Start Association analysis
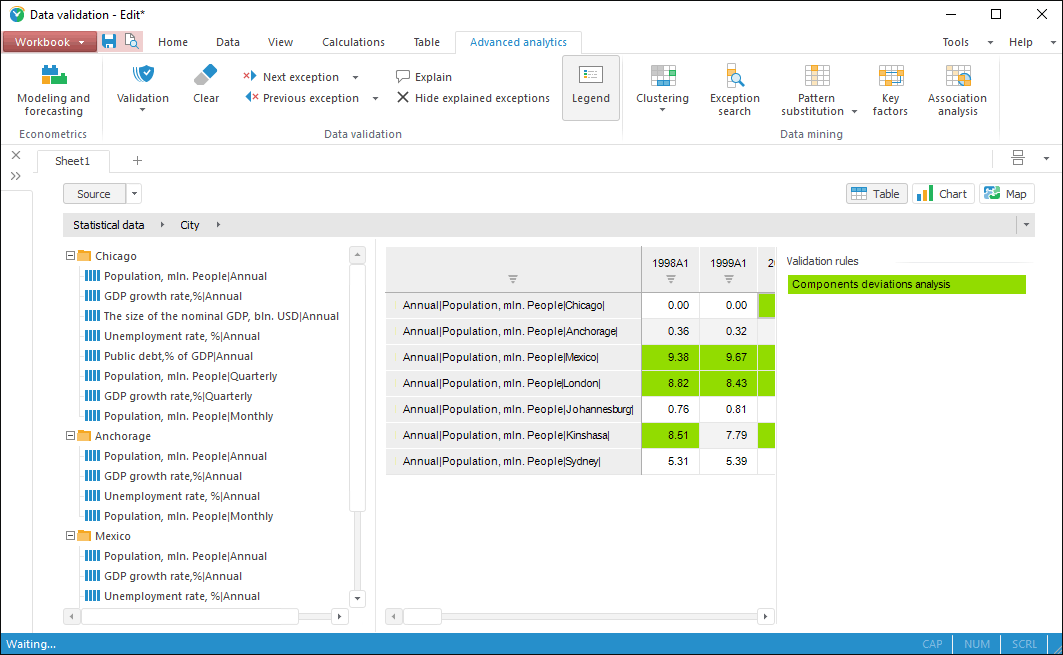The height and width of the screenshot is (655, 1063). pyautogui.click(x=957, y=90)
